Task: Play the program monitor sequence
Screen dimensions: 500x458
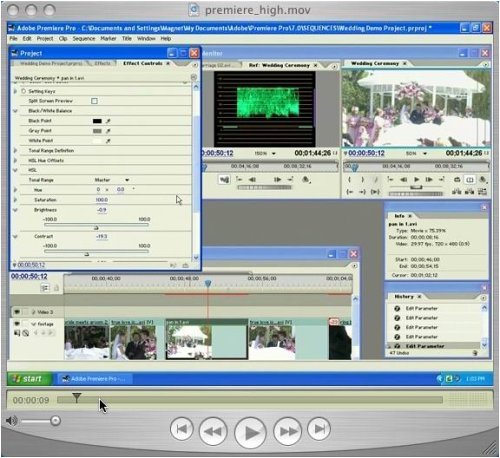Action: tap(416, 180)
